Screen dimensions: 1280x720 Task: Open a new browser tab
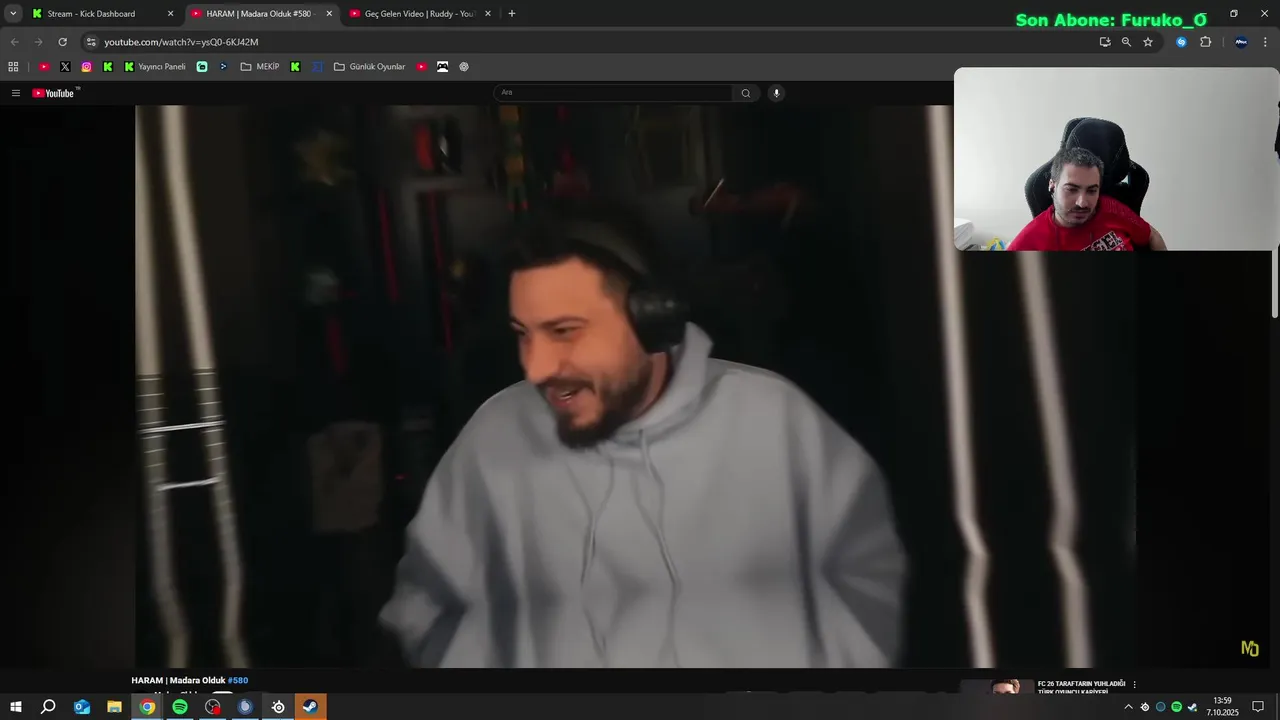pyautogui.click(x=512, y=14)
